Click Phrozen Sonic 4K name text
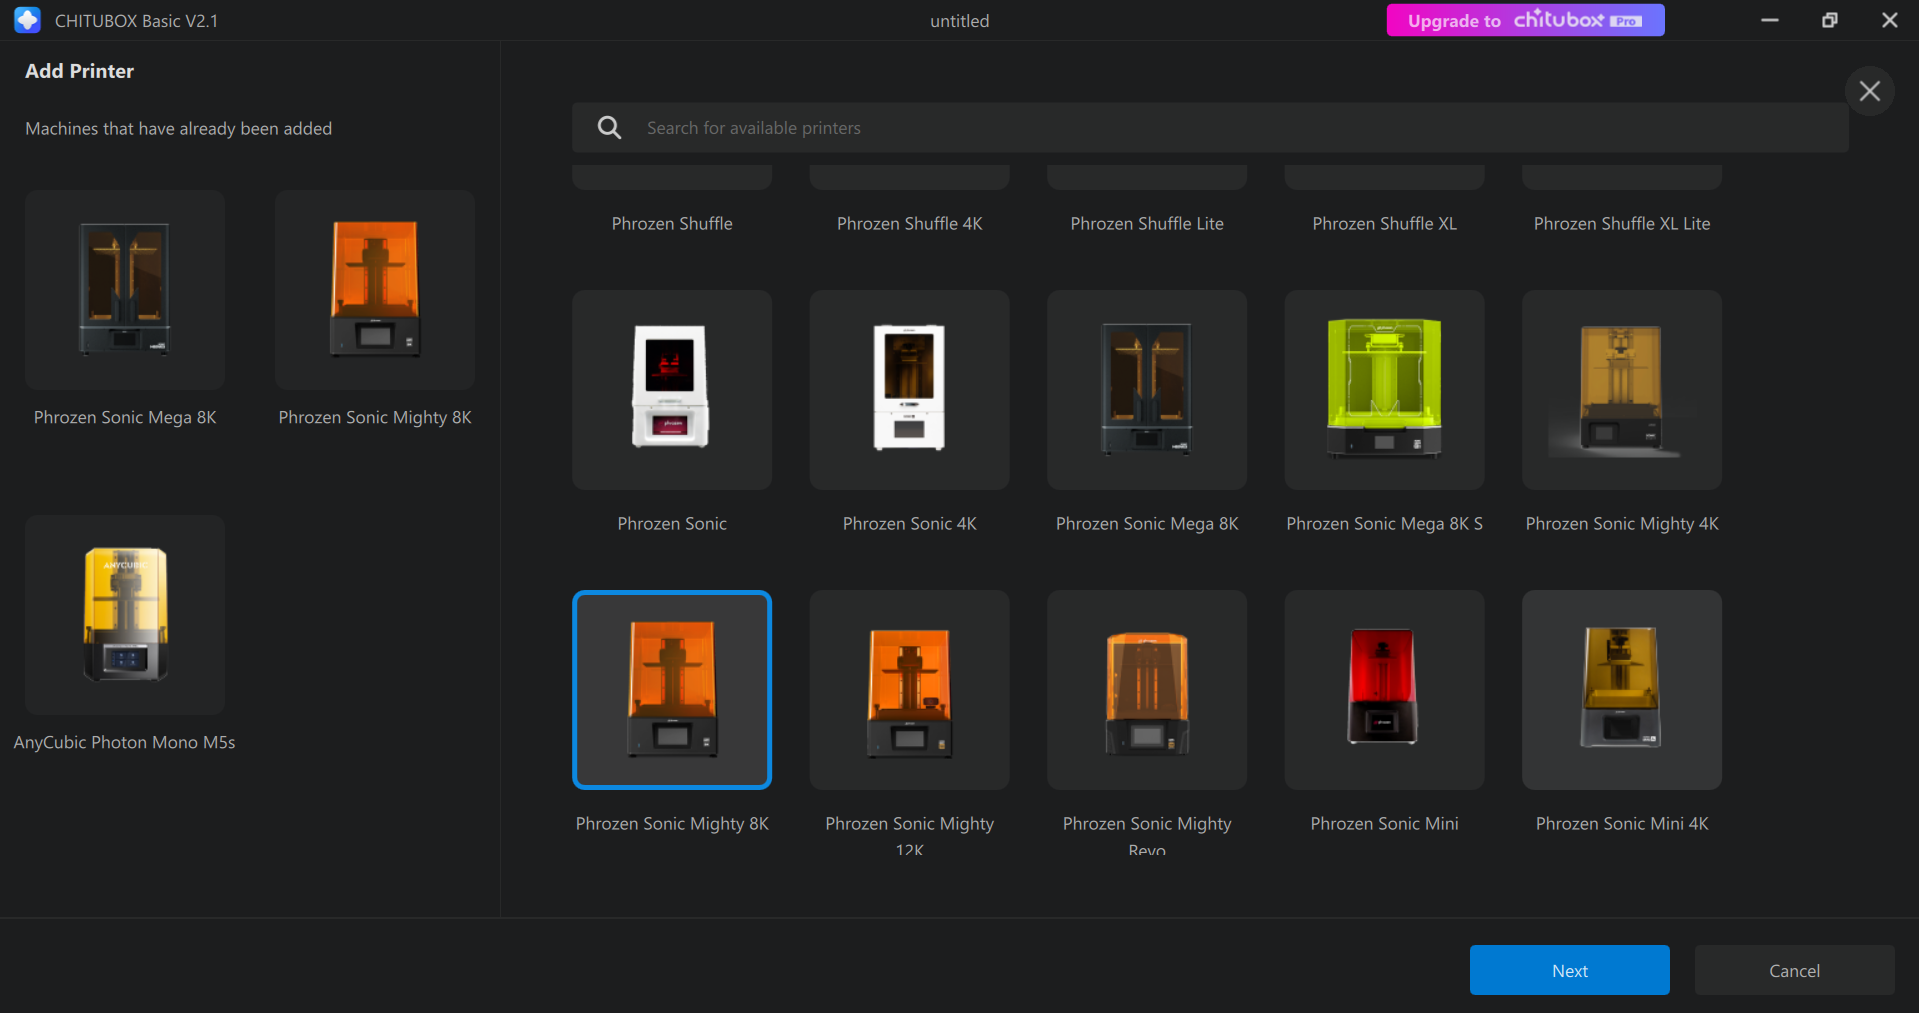 (909, 524)
